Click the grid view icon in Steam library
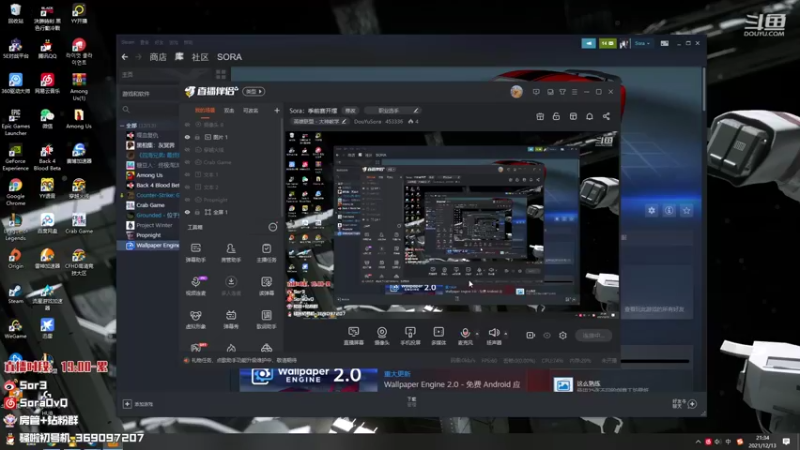 coord(221,74)
